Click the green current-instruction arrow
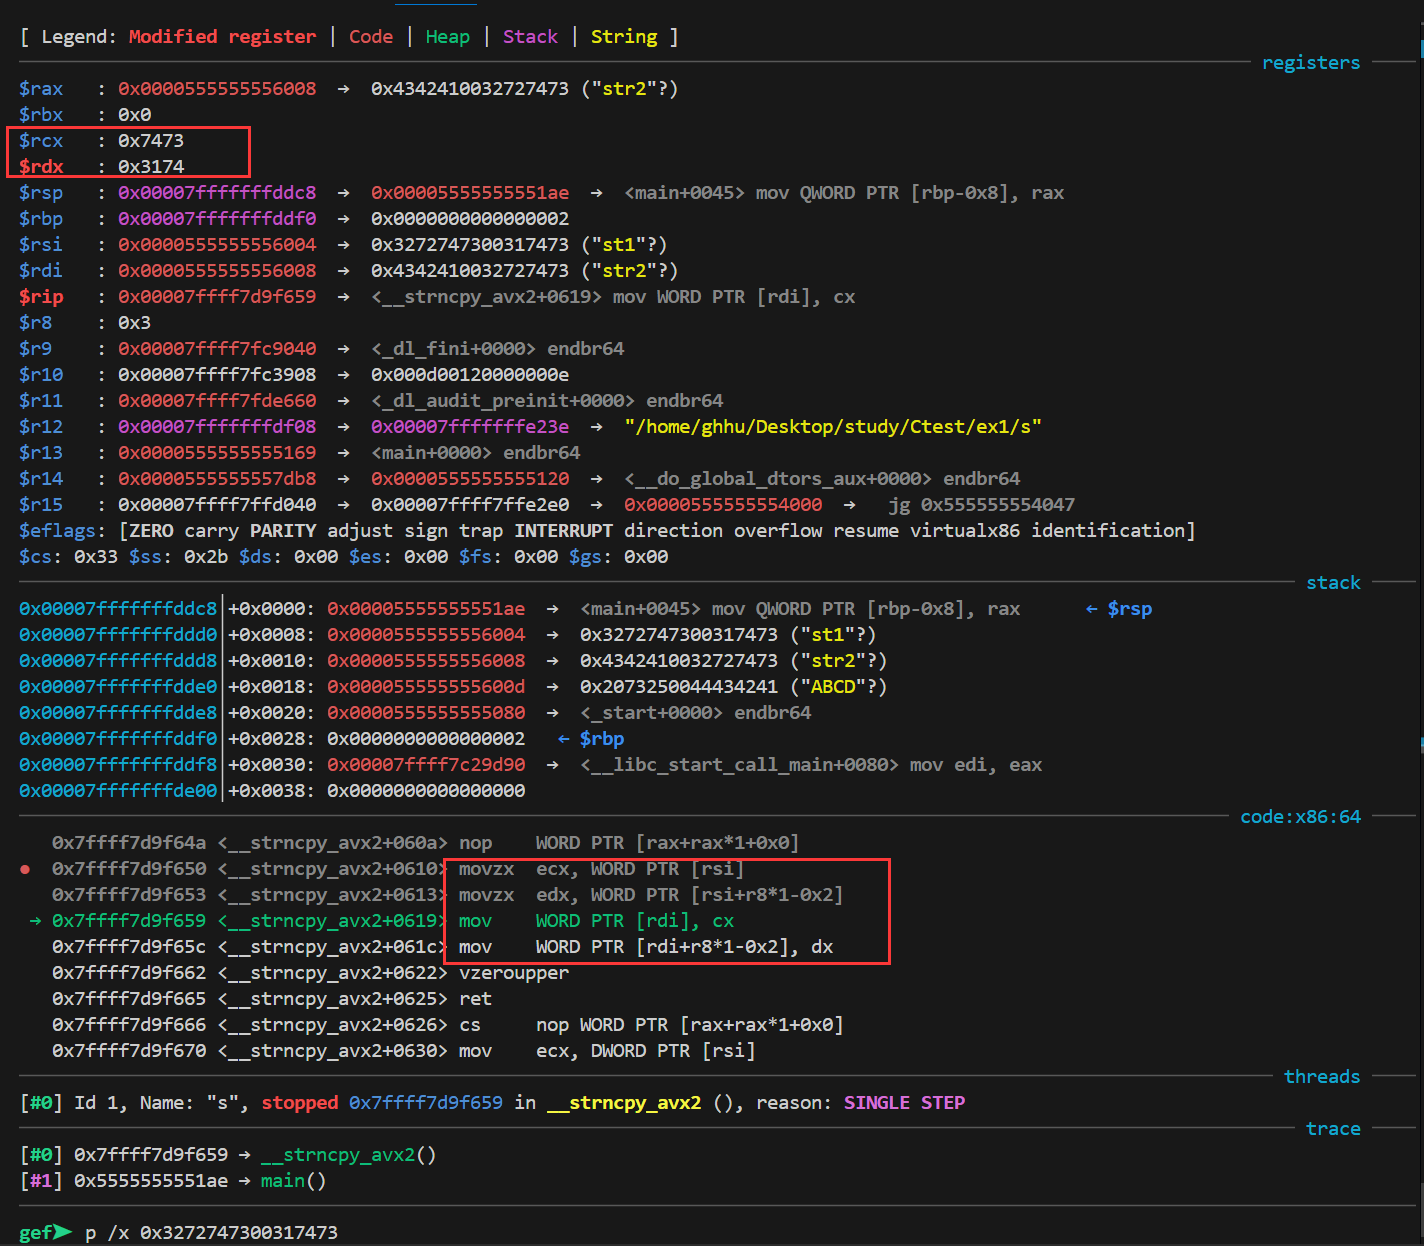 click(35, 921)
